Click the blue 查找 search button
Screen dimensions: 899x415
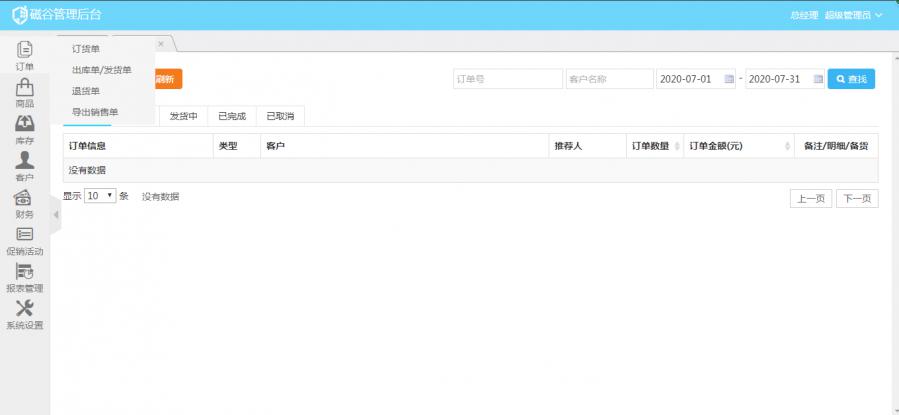tap(851, 79)
